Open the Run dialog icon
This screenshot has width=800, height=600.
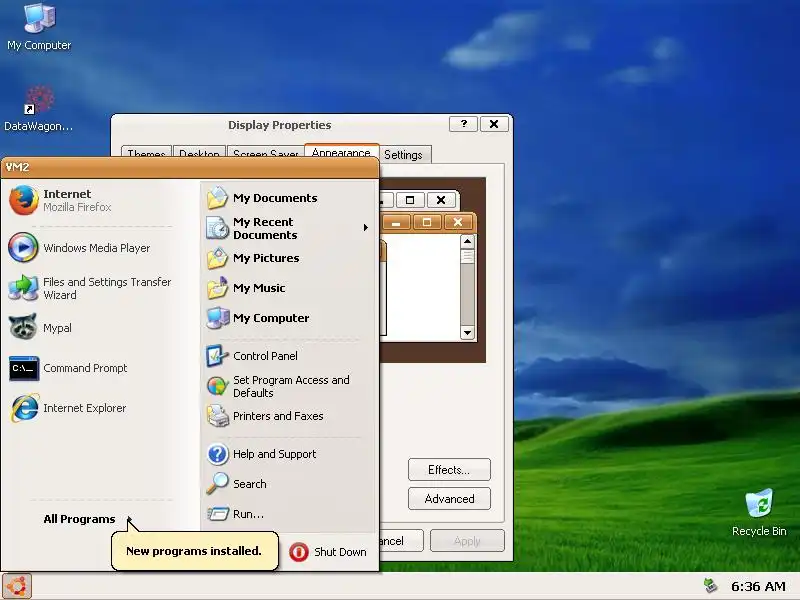tap(217, 513)
